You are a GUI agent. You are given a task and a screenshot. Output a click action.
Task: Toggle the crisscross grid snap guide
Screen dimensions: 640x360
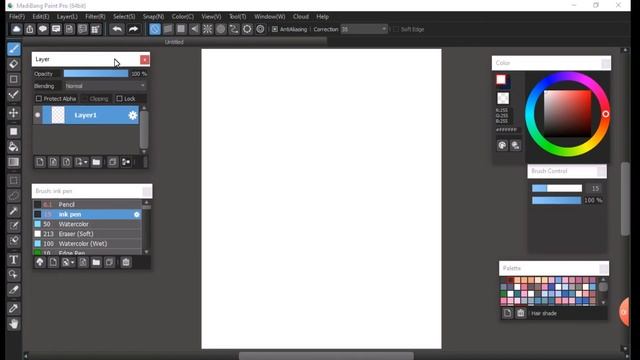point(181,29)
